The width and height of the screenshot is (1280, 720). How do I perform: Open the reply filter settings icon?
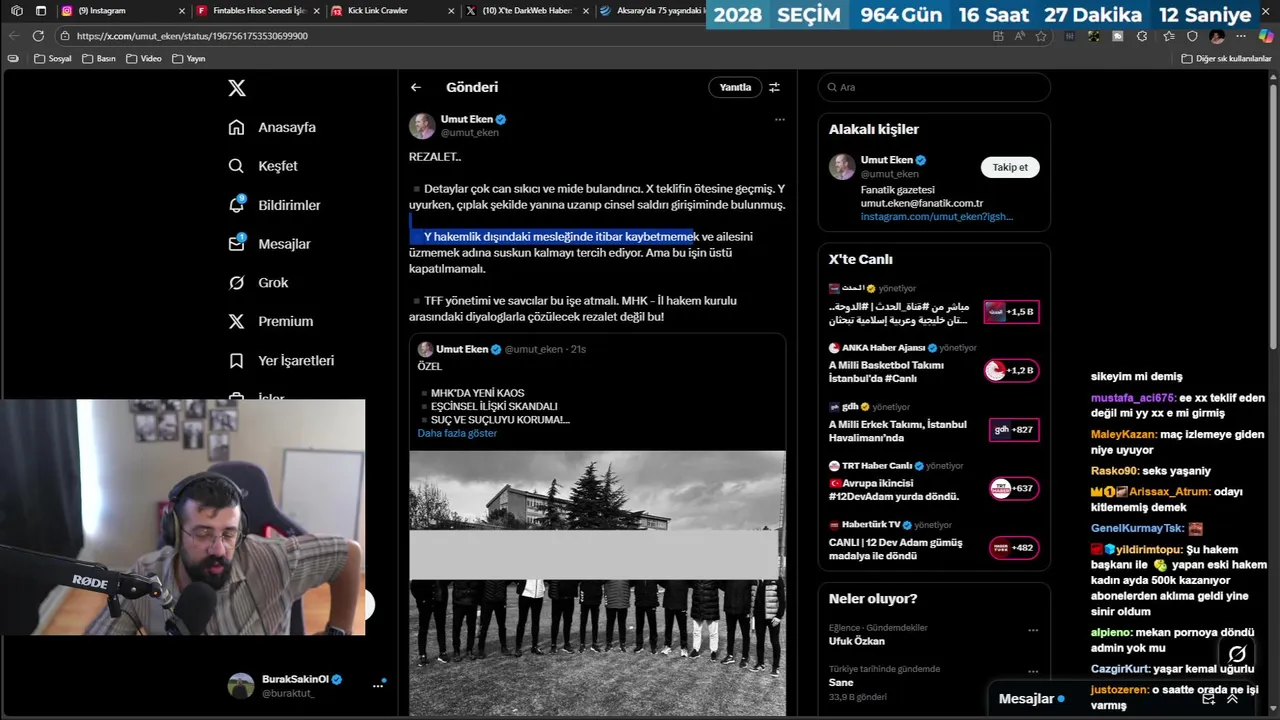pos(774,87)
